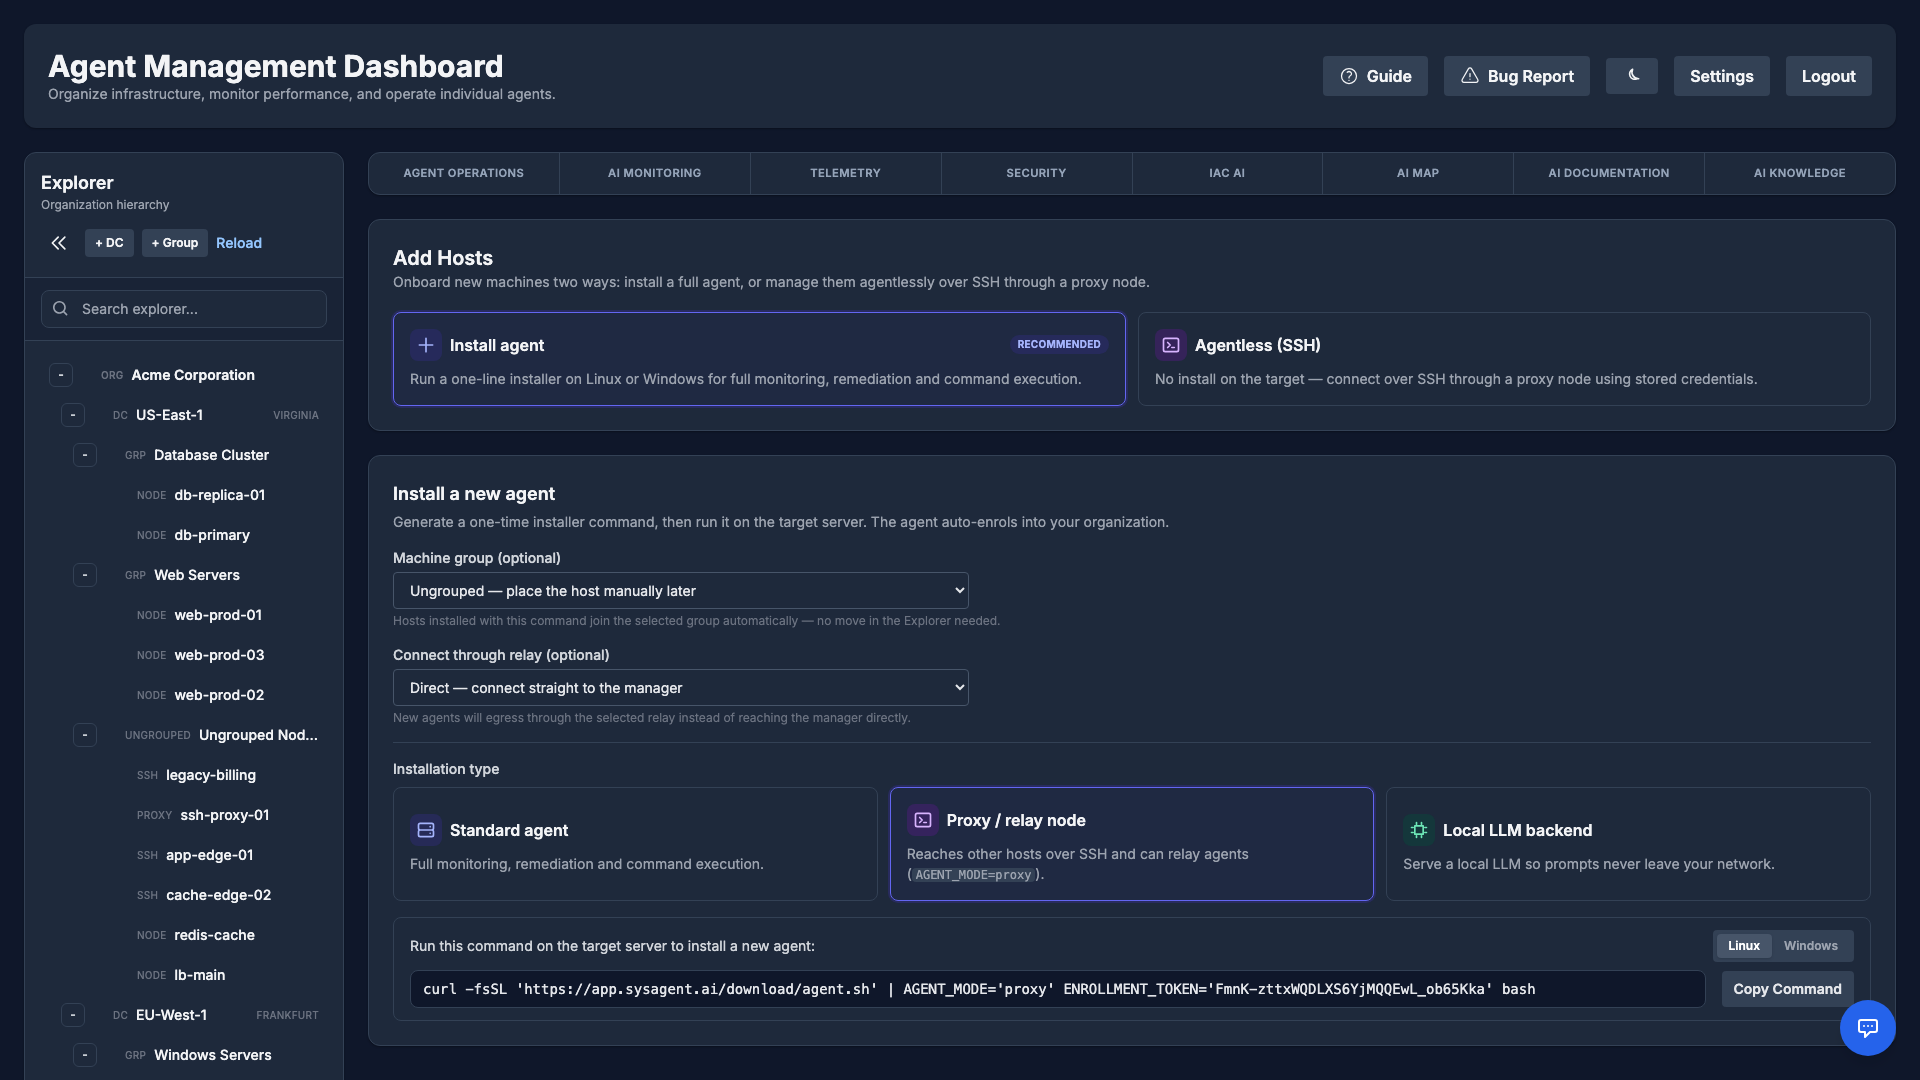Copy the installer command
The height and width of the screenshot is (1080, 1920).
click(x=1788, y=989)
